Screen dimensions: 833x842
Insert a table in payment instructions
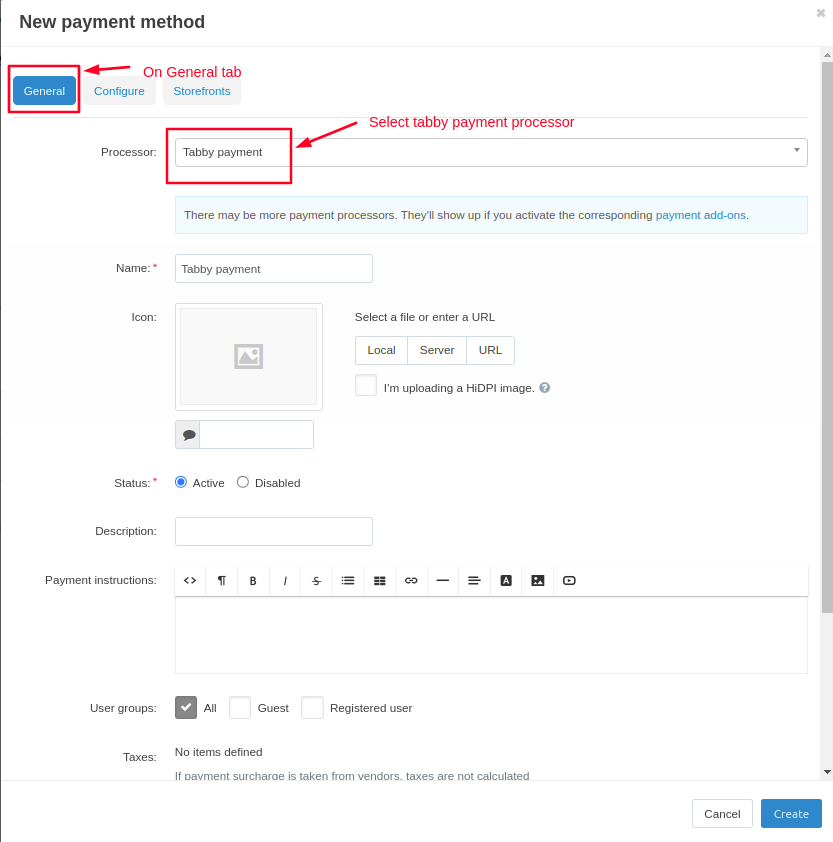380,580
